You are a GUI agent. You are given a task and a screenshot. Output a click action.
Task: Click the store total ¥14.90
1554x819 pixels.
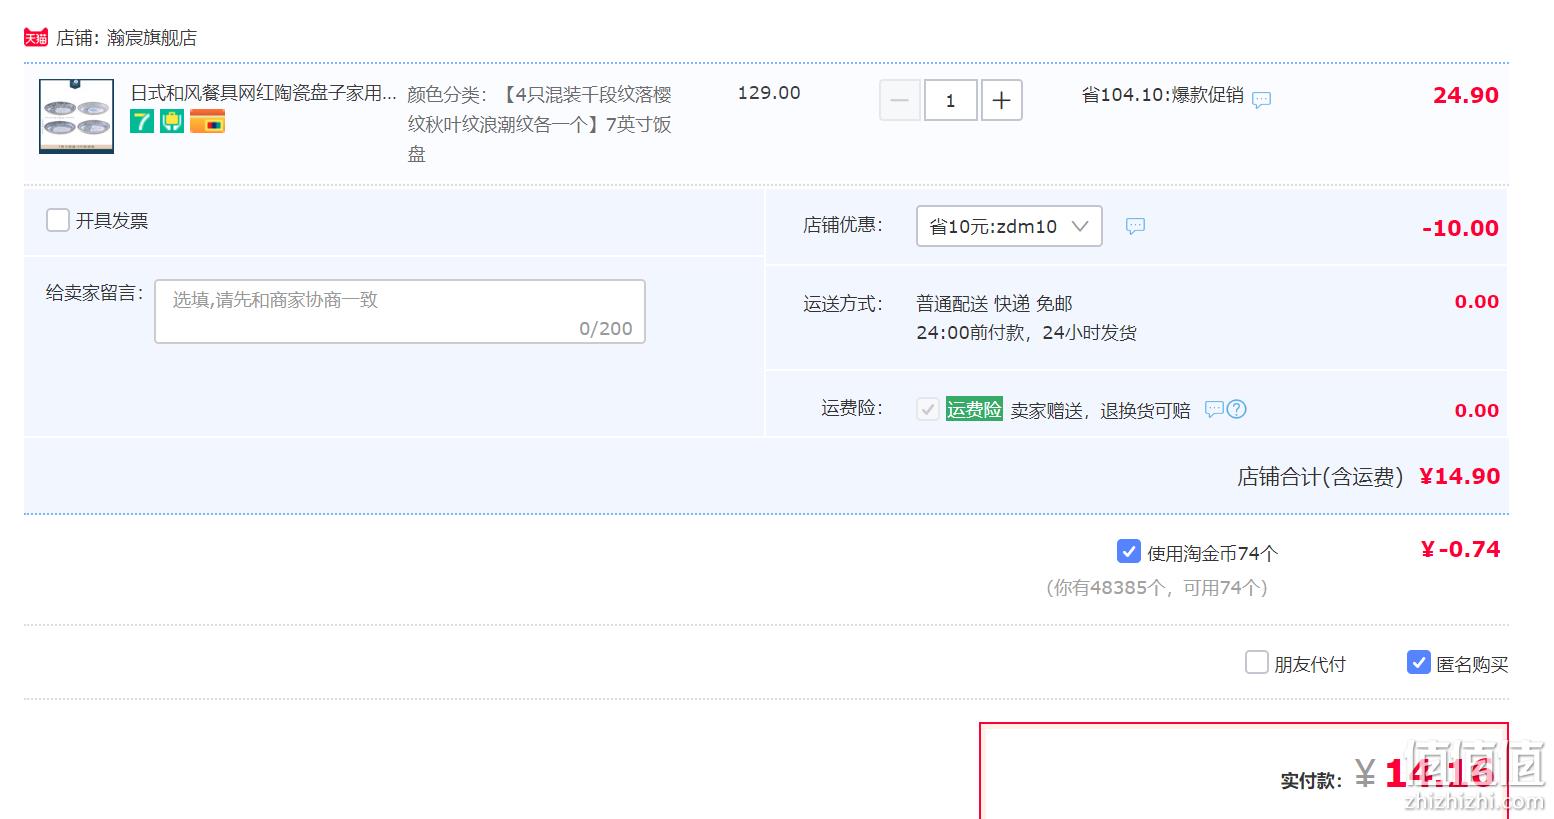[1459, 476]
